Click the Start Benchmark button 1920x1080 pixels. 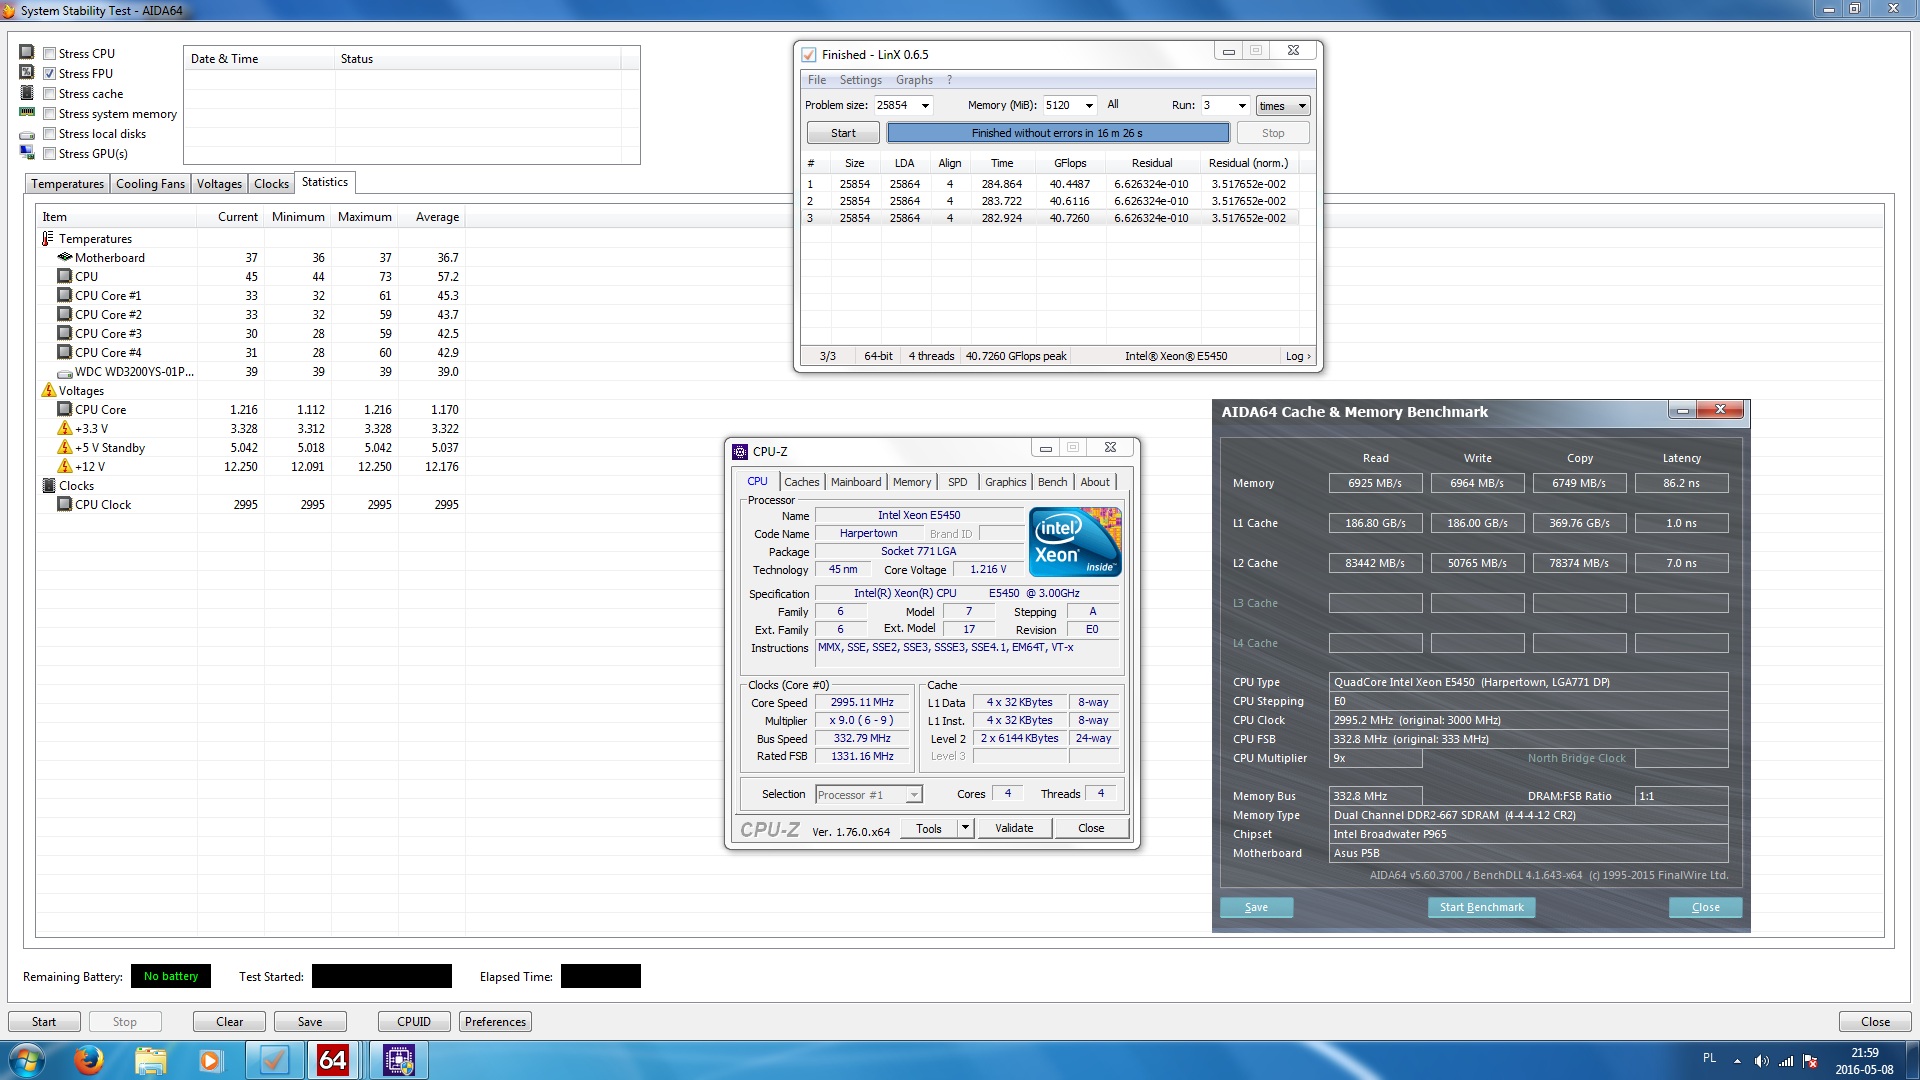pos(1481,907)
